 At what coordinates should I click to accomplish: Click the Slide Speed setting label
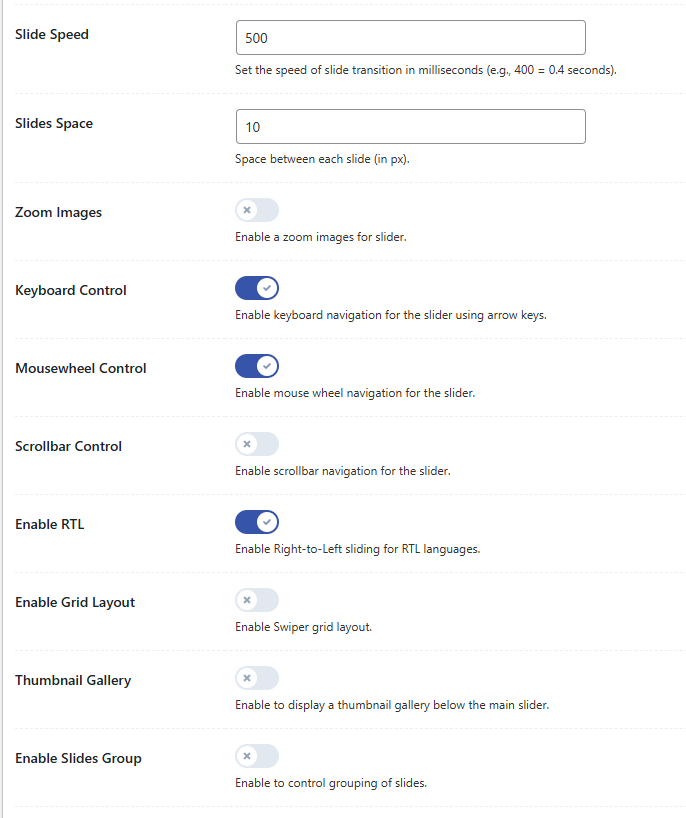(52, 33)
